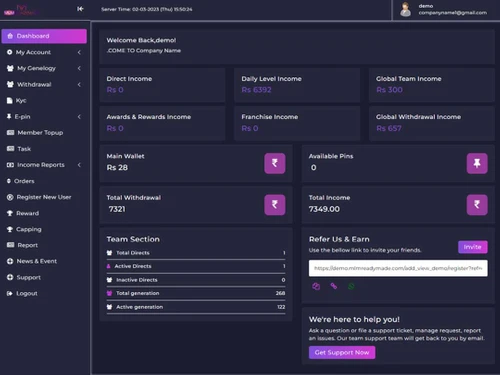Viewport: 500px width, 375px height.
Task: Click the Franchise Income card
Action: click(x=297, y=123)
